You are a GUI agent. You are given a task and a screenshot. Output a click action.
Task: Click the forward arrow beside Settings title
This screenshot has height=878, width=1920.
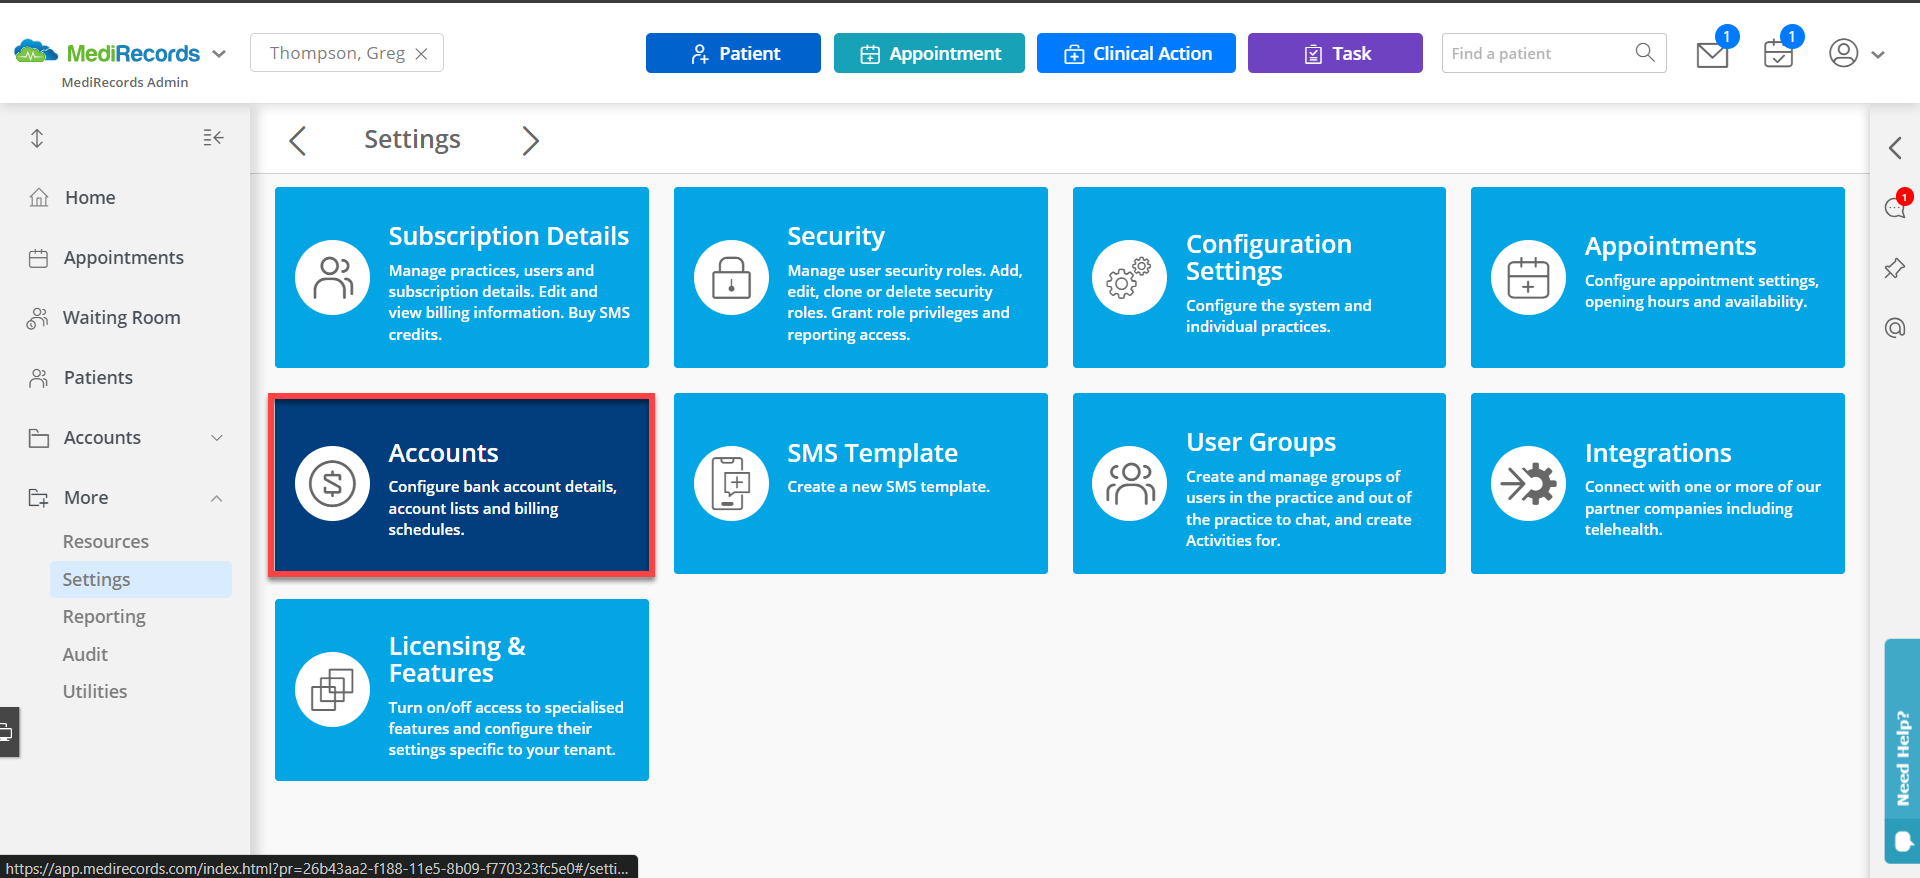pyautogui.click(x=530, y=140)
